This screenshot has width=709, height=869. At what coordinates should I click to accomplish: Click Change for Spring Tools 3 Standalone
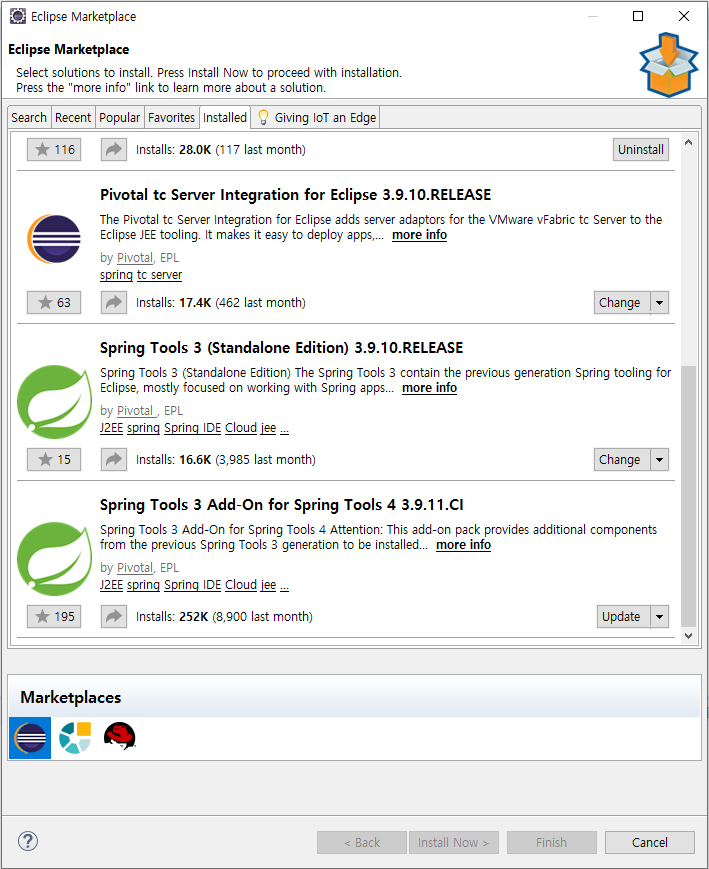pos(621,459)
